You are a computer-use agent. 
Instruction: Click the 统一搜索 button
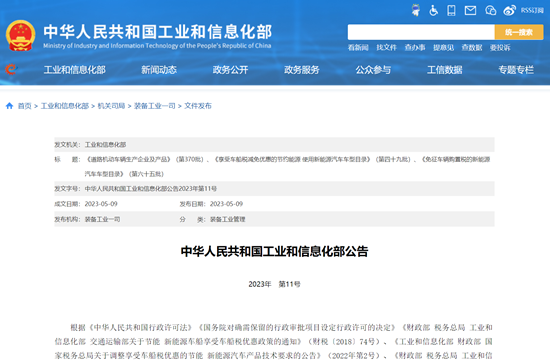[x=519, y=32]
